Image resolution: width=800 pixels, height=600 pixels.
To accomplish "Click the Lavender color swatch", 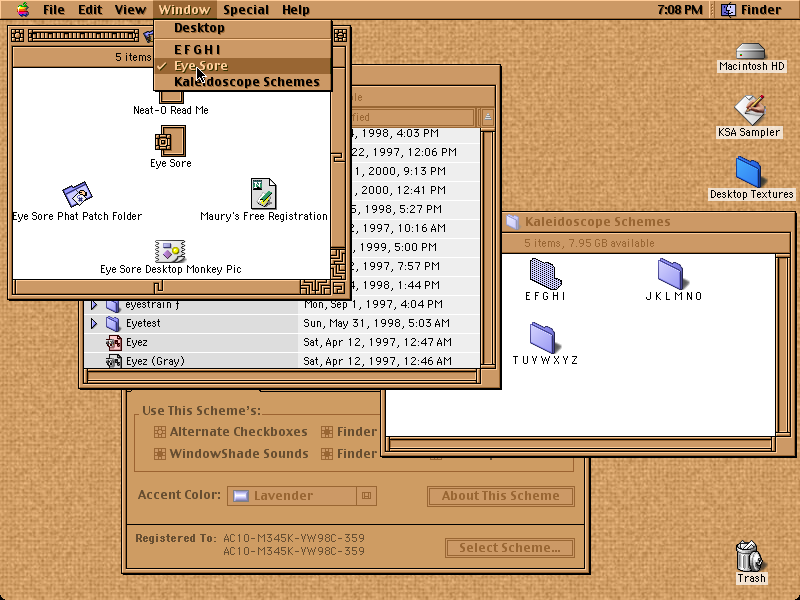I will pyautogui.click(x=241, y=496).
